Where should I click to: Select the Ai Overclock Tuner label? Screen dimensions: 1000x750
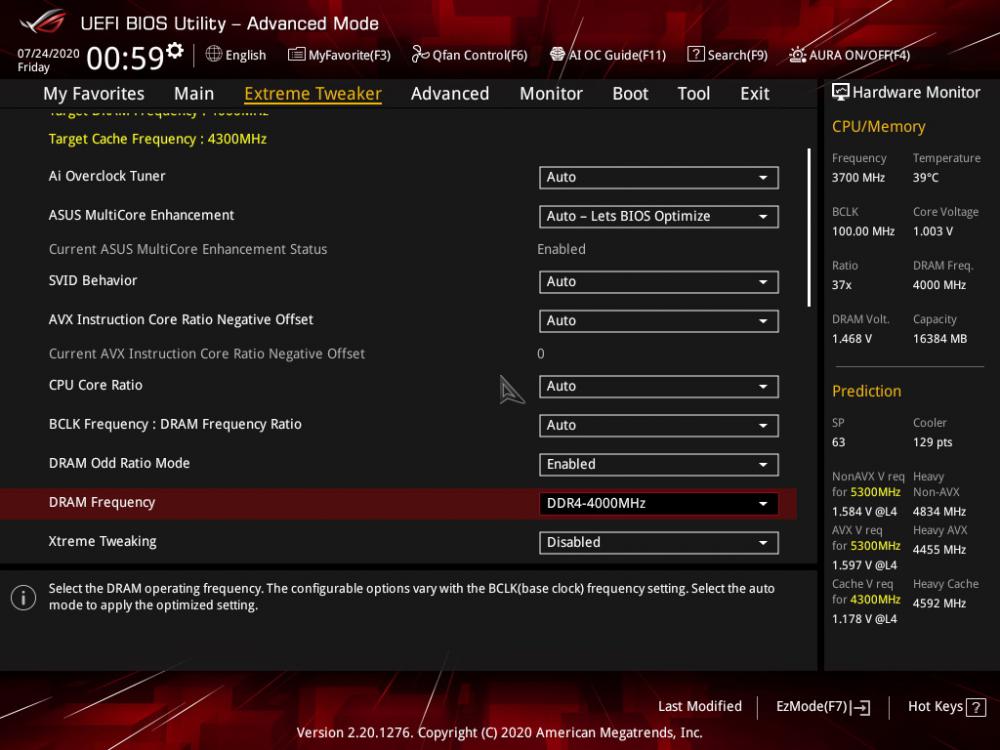pyautogui.click(x=107, y=176)
